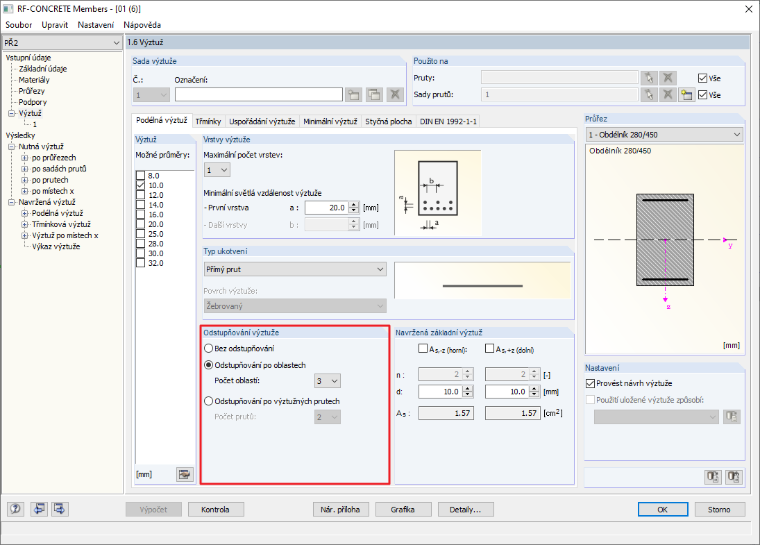Image resolution: width=760 pixels, height=545 pixels.
Task: Click the help question mark icon
Action: click(16, 509)
